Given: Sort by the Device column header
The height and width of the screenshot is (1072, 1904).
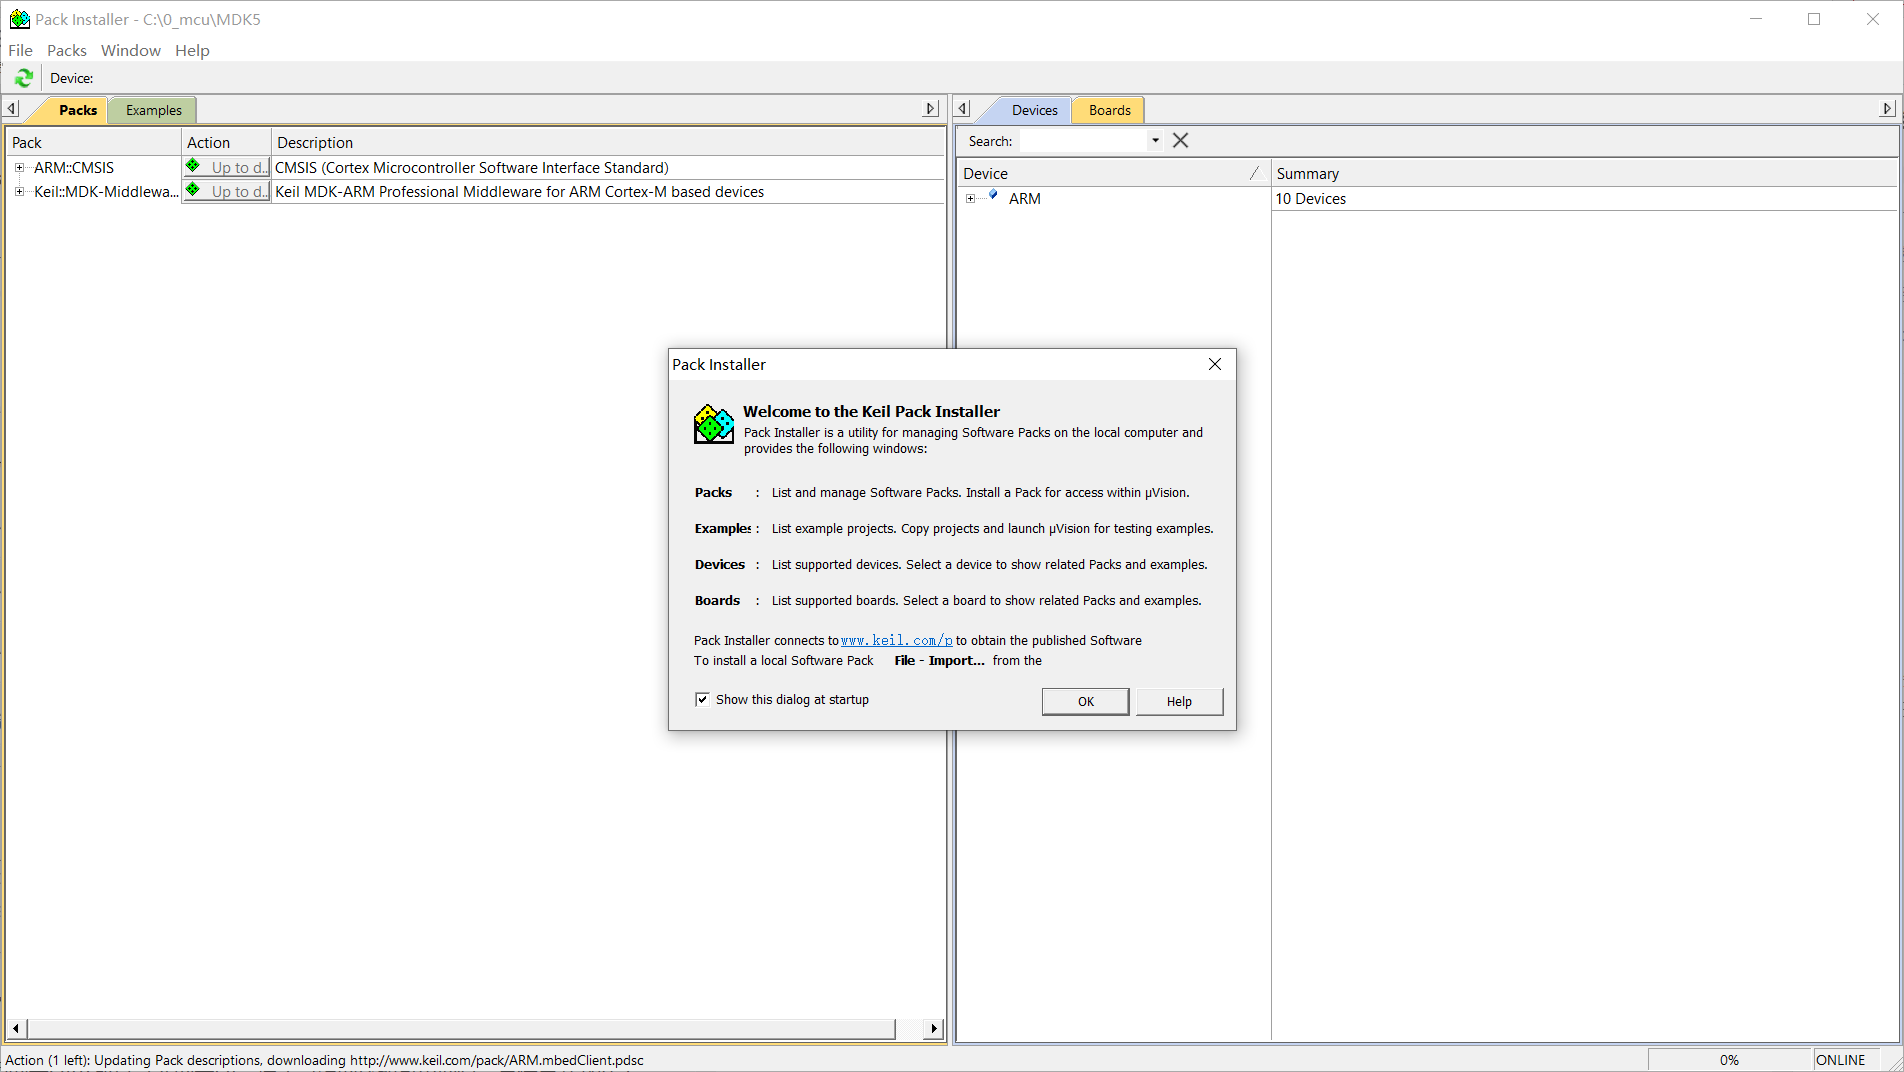Looking at the screenshot, I should [1113, 174].
